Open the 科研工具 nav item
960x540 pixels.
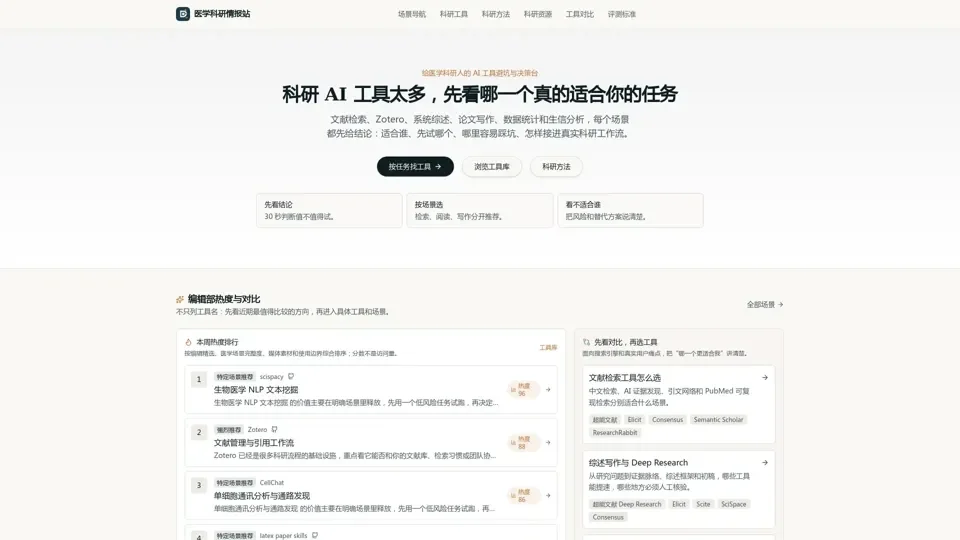click(x=454, y=14)
